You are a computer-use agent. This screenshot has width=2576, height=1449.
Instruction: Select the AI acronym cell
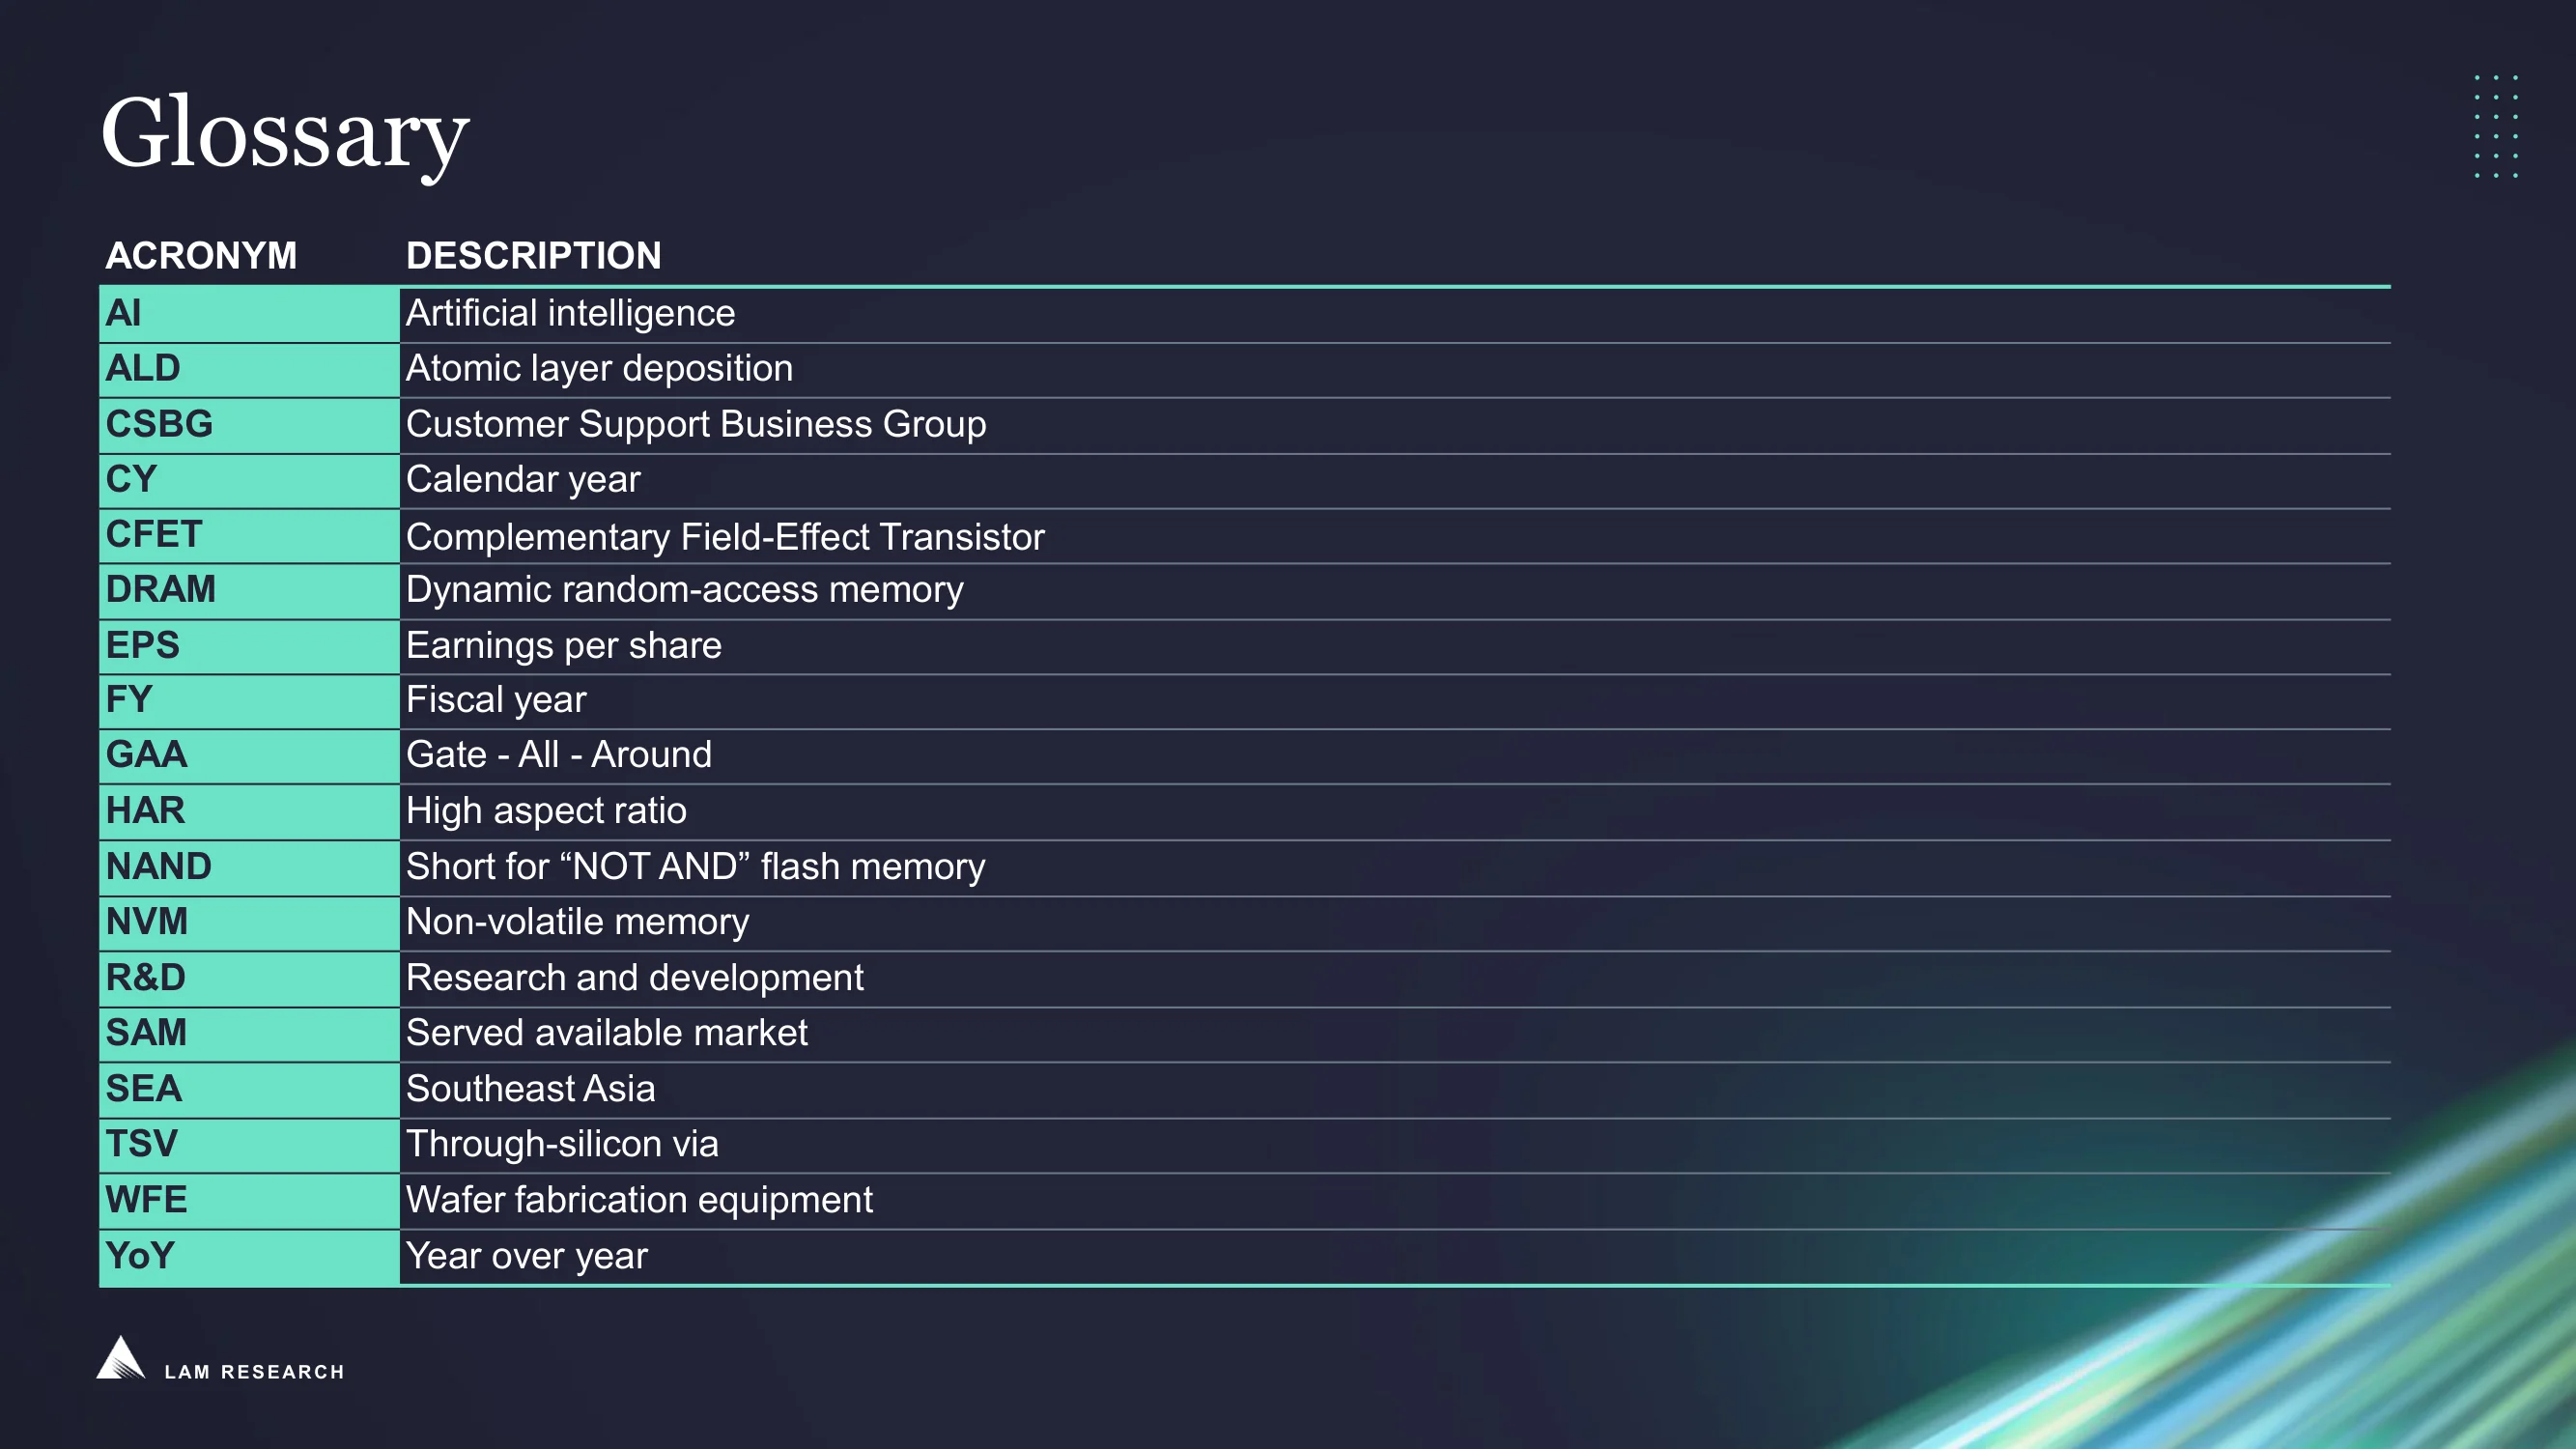249,314
